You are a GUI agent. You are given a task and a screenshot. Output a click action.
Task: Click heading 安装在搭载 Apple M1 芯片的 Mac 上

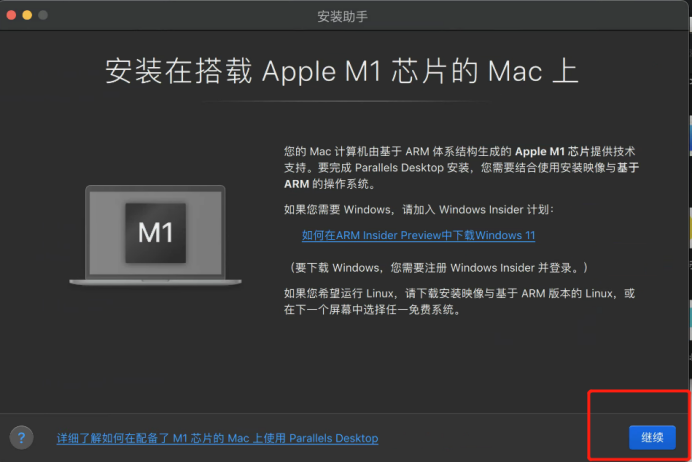pyautogui.click(x=342, y=71)
